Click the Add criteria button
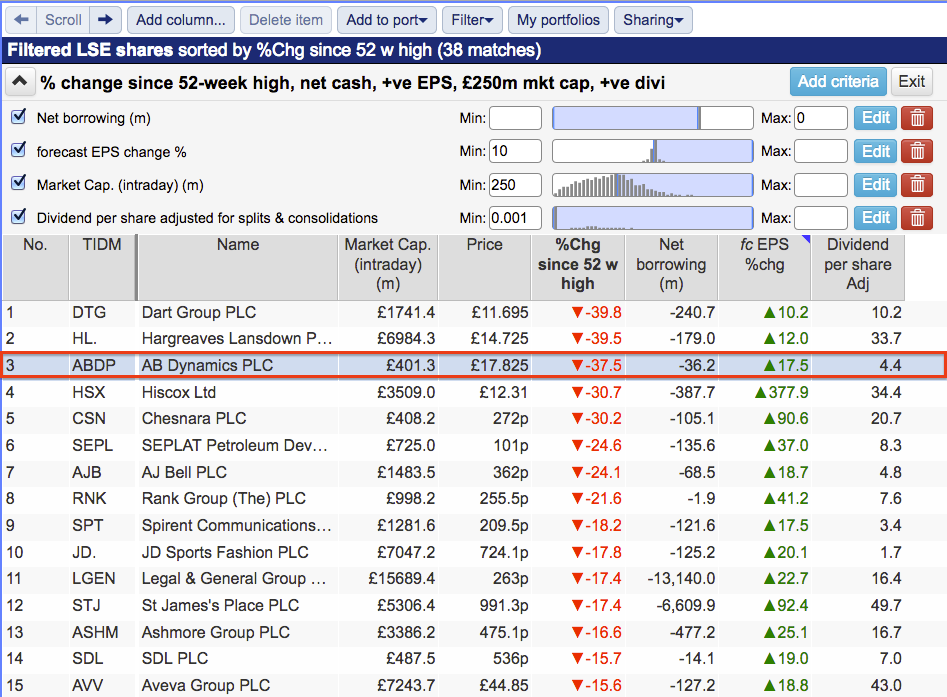The image size is (947, 697). click(838, 82)
